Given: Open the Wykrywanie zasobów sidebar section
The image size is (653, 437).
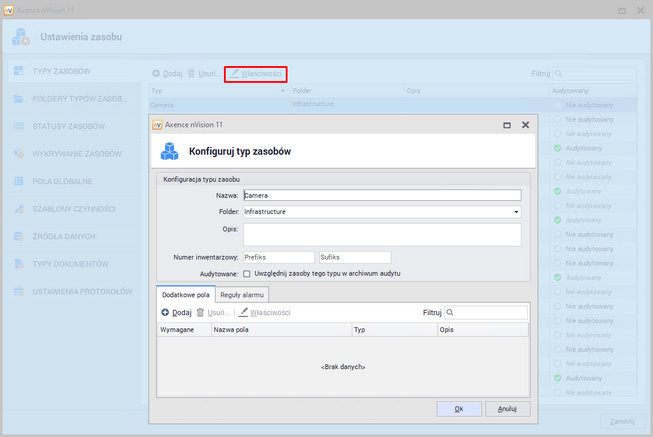Looking at the screenshot, I should pyautogui.click(x=76, y=154).
